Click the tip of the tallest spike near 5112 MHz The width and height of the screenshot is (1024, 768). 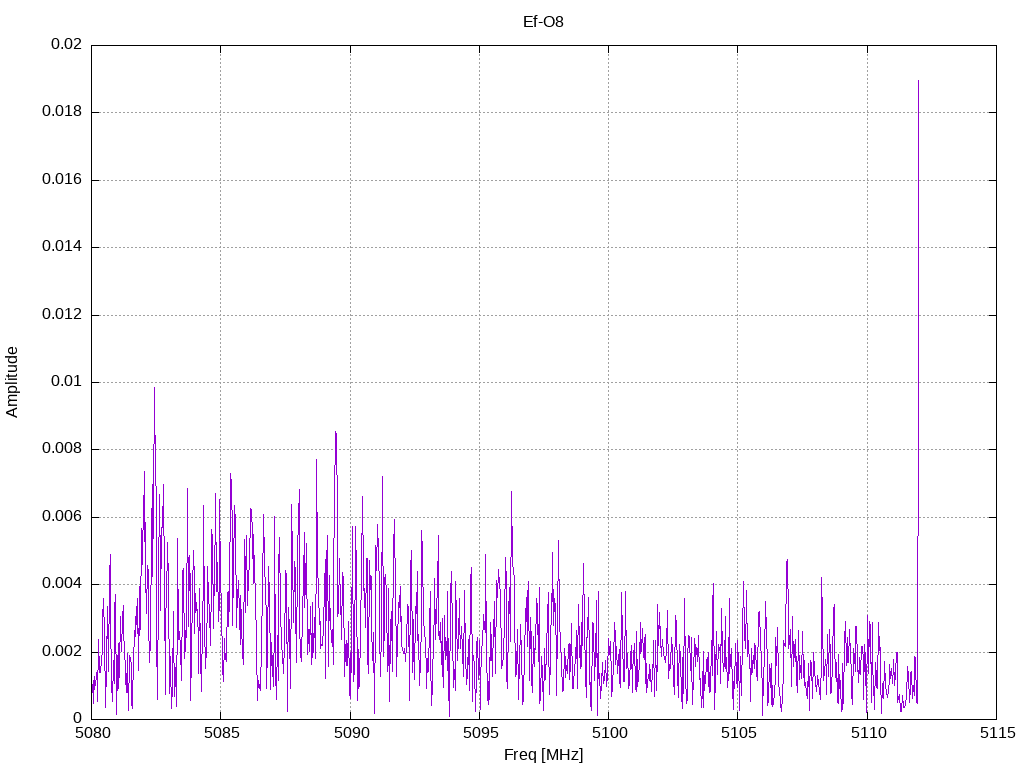[918, 81]
